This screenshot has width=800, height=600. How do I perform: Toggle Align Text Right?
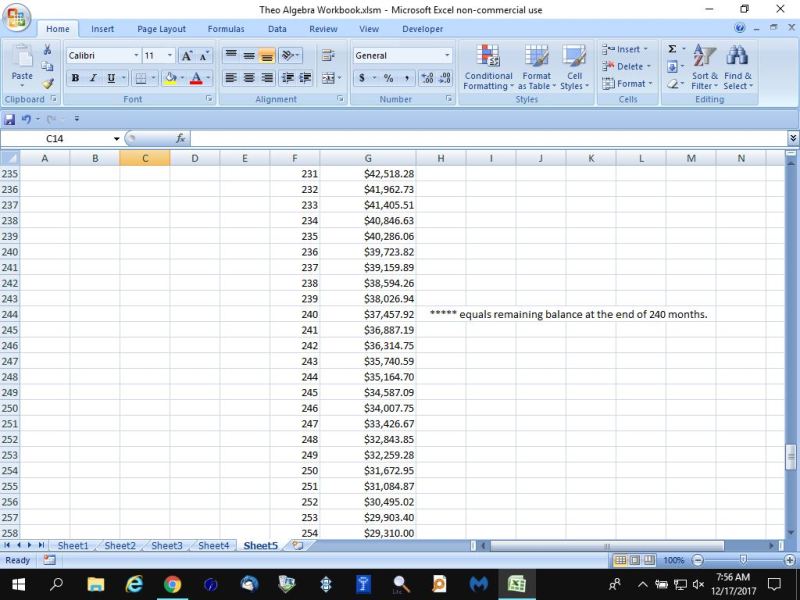[x=267, y=78]
